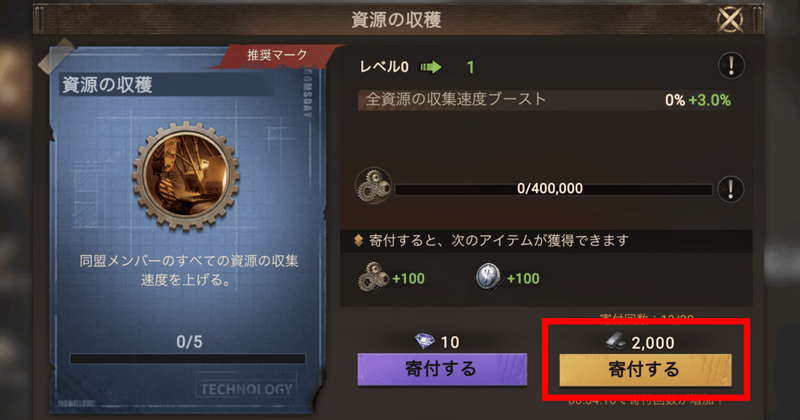Click the technology gear emblem image
800x420 pixels.
pos(186,176)
